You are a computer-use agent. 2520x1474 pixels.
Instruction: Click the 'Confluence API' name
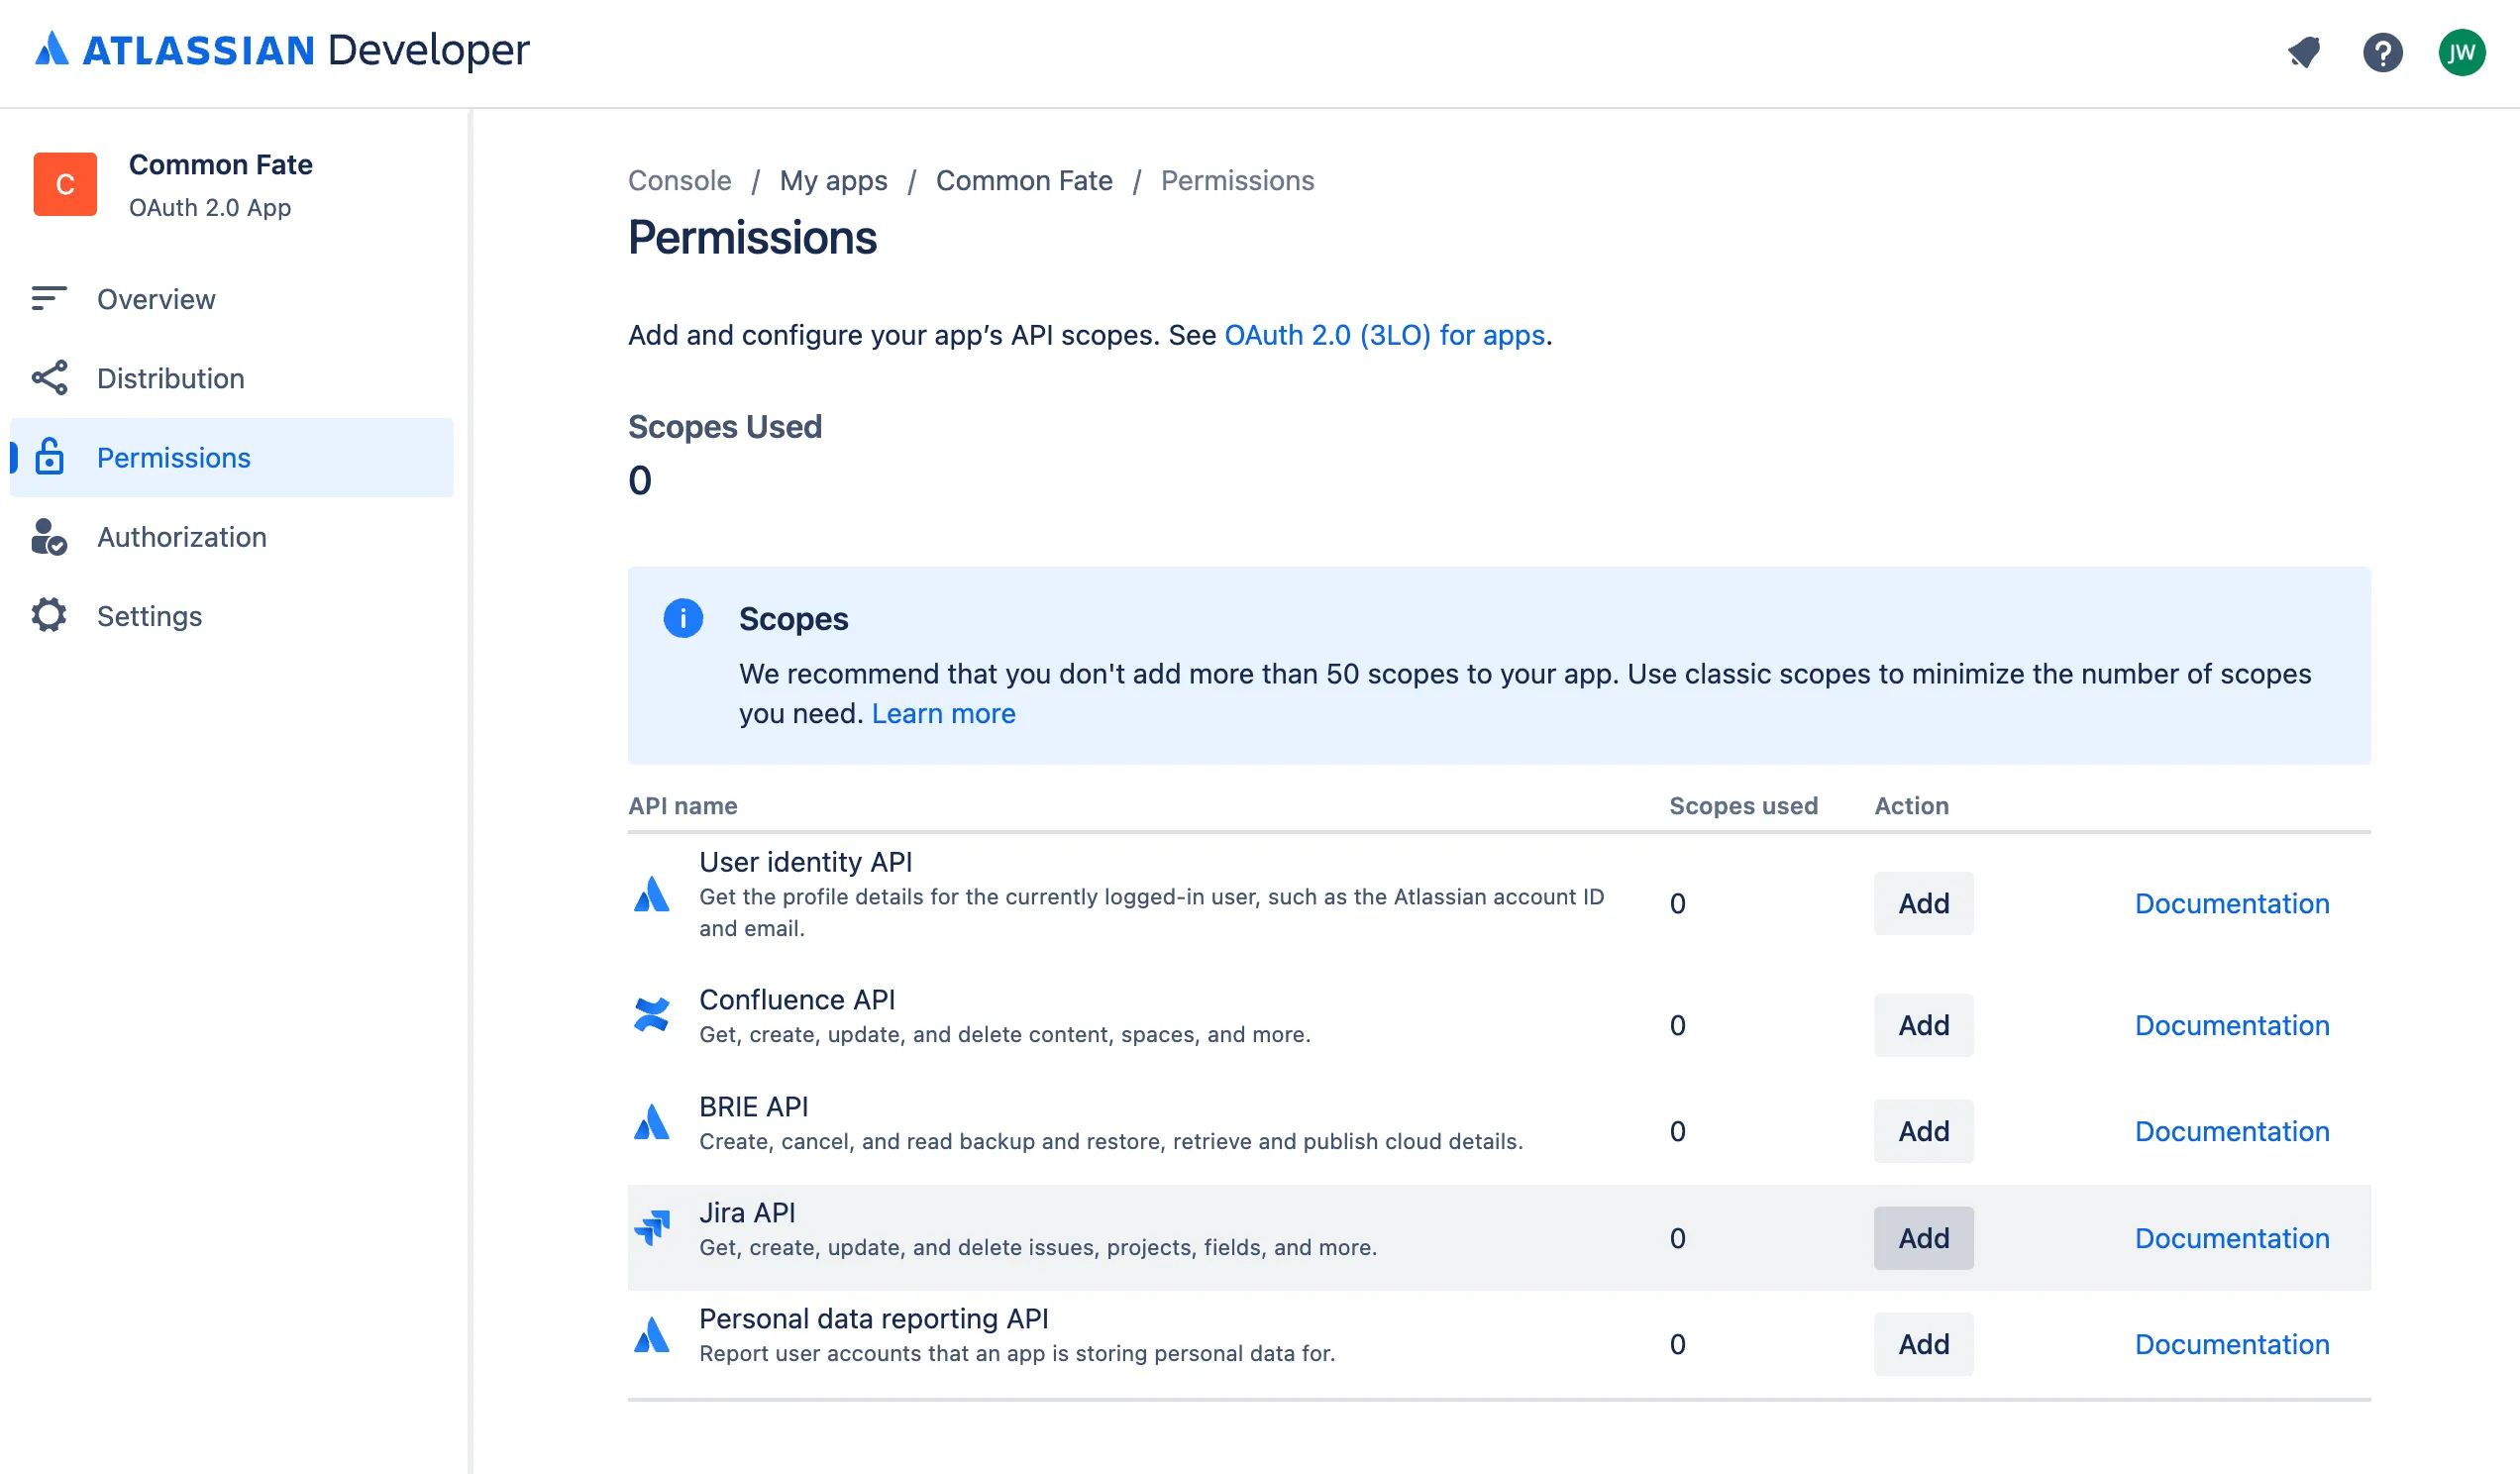[x=797, y=1000]
